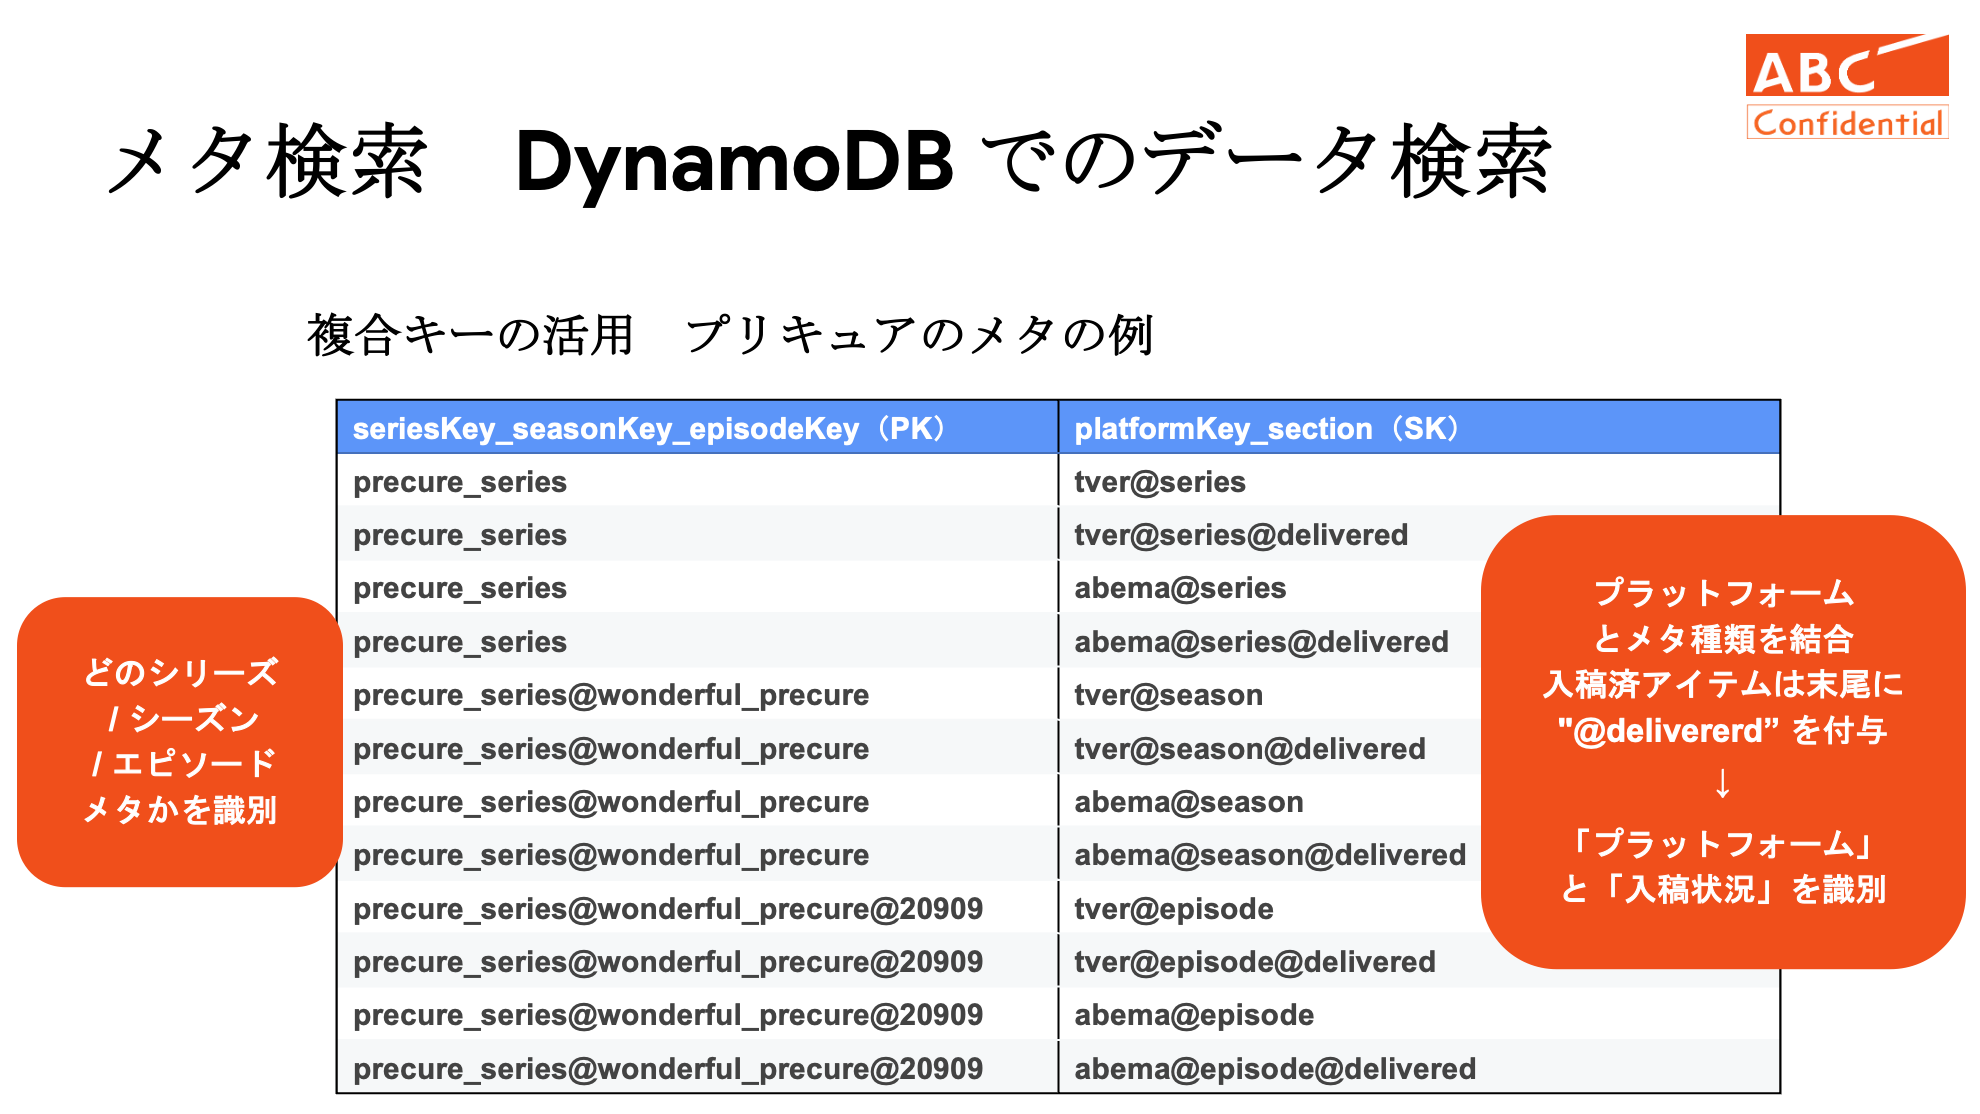Select the abema@series@delivered cell
Image resolution: width=1980 pixels, height=1114 pixels.
(x=1261, y=642)
